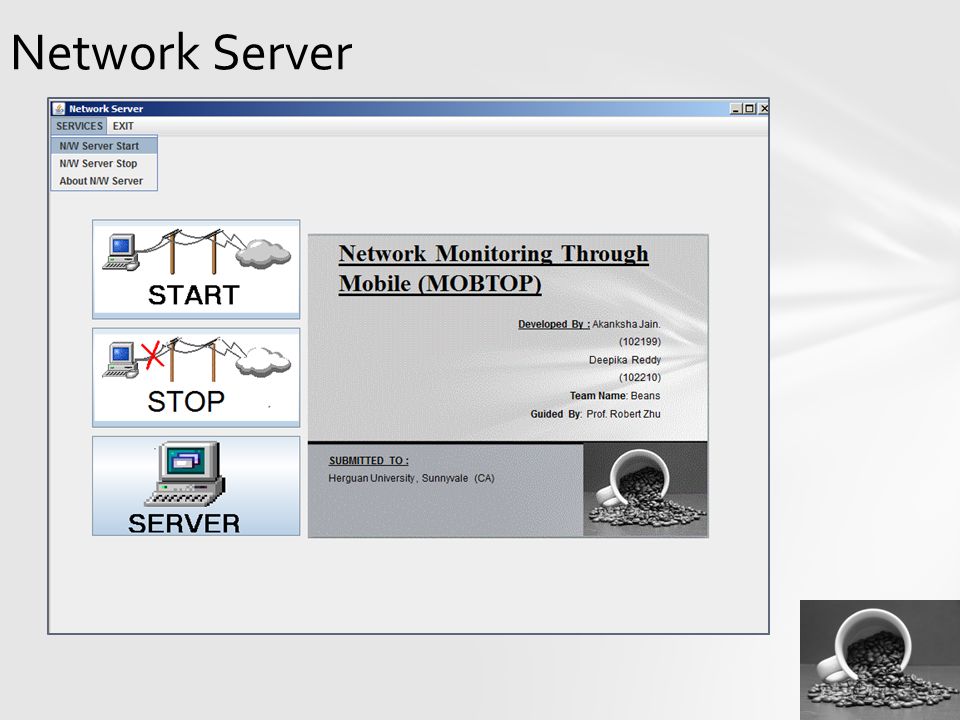
Task: Click the Java icon in title bar
Action: point(59,108)
